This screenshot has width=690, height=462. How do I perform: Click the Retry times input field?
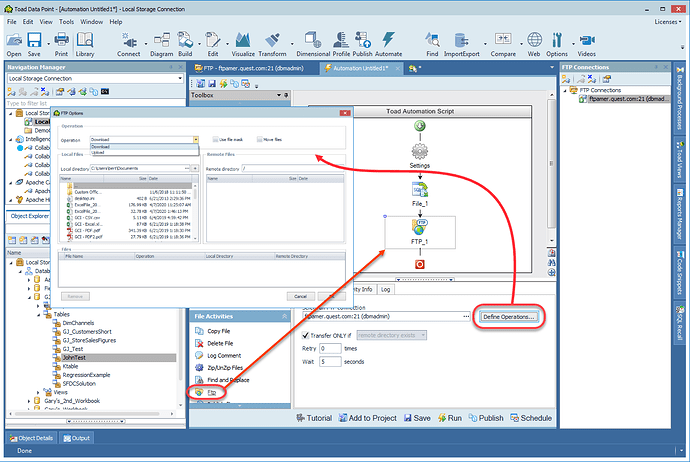tap(330, 348)
